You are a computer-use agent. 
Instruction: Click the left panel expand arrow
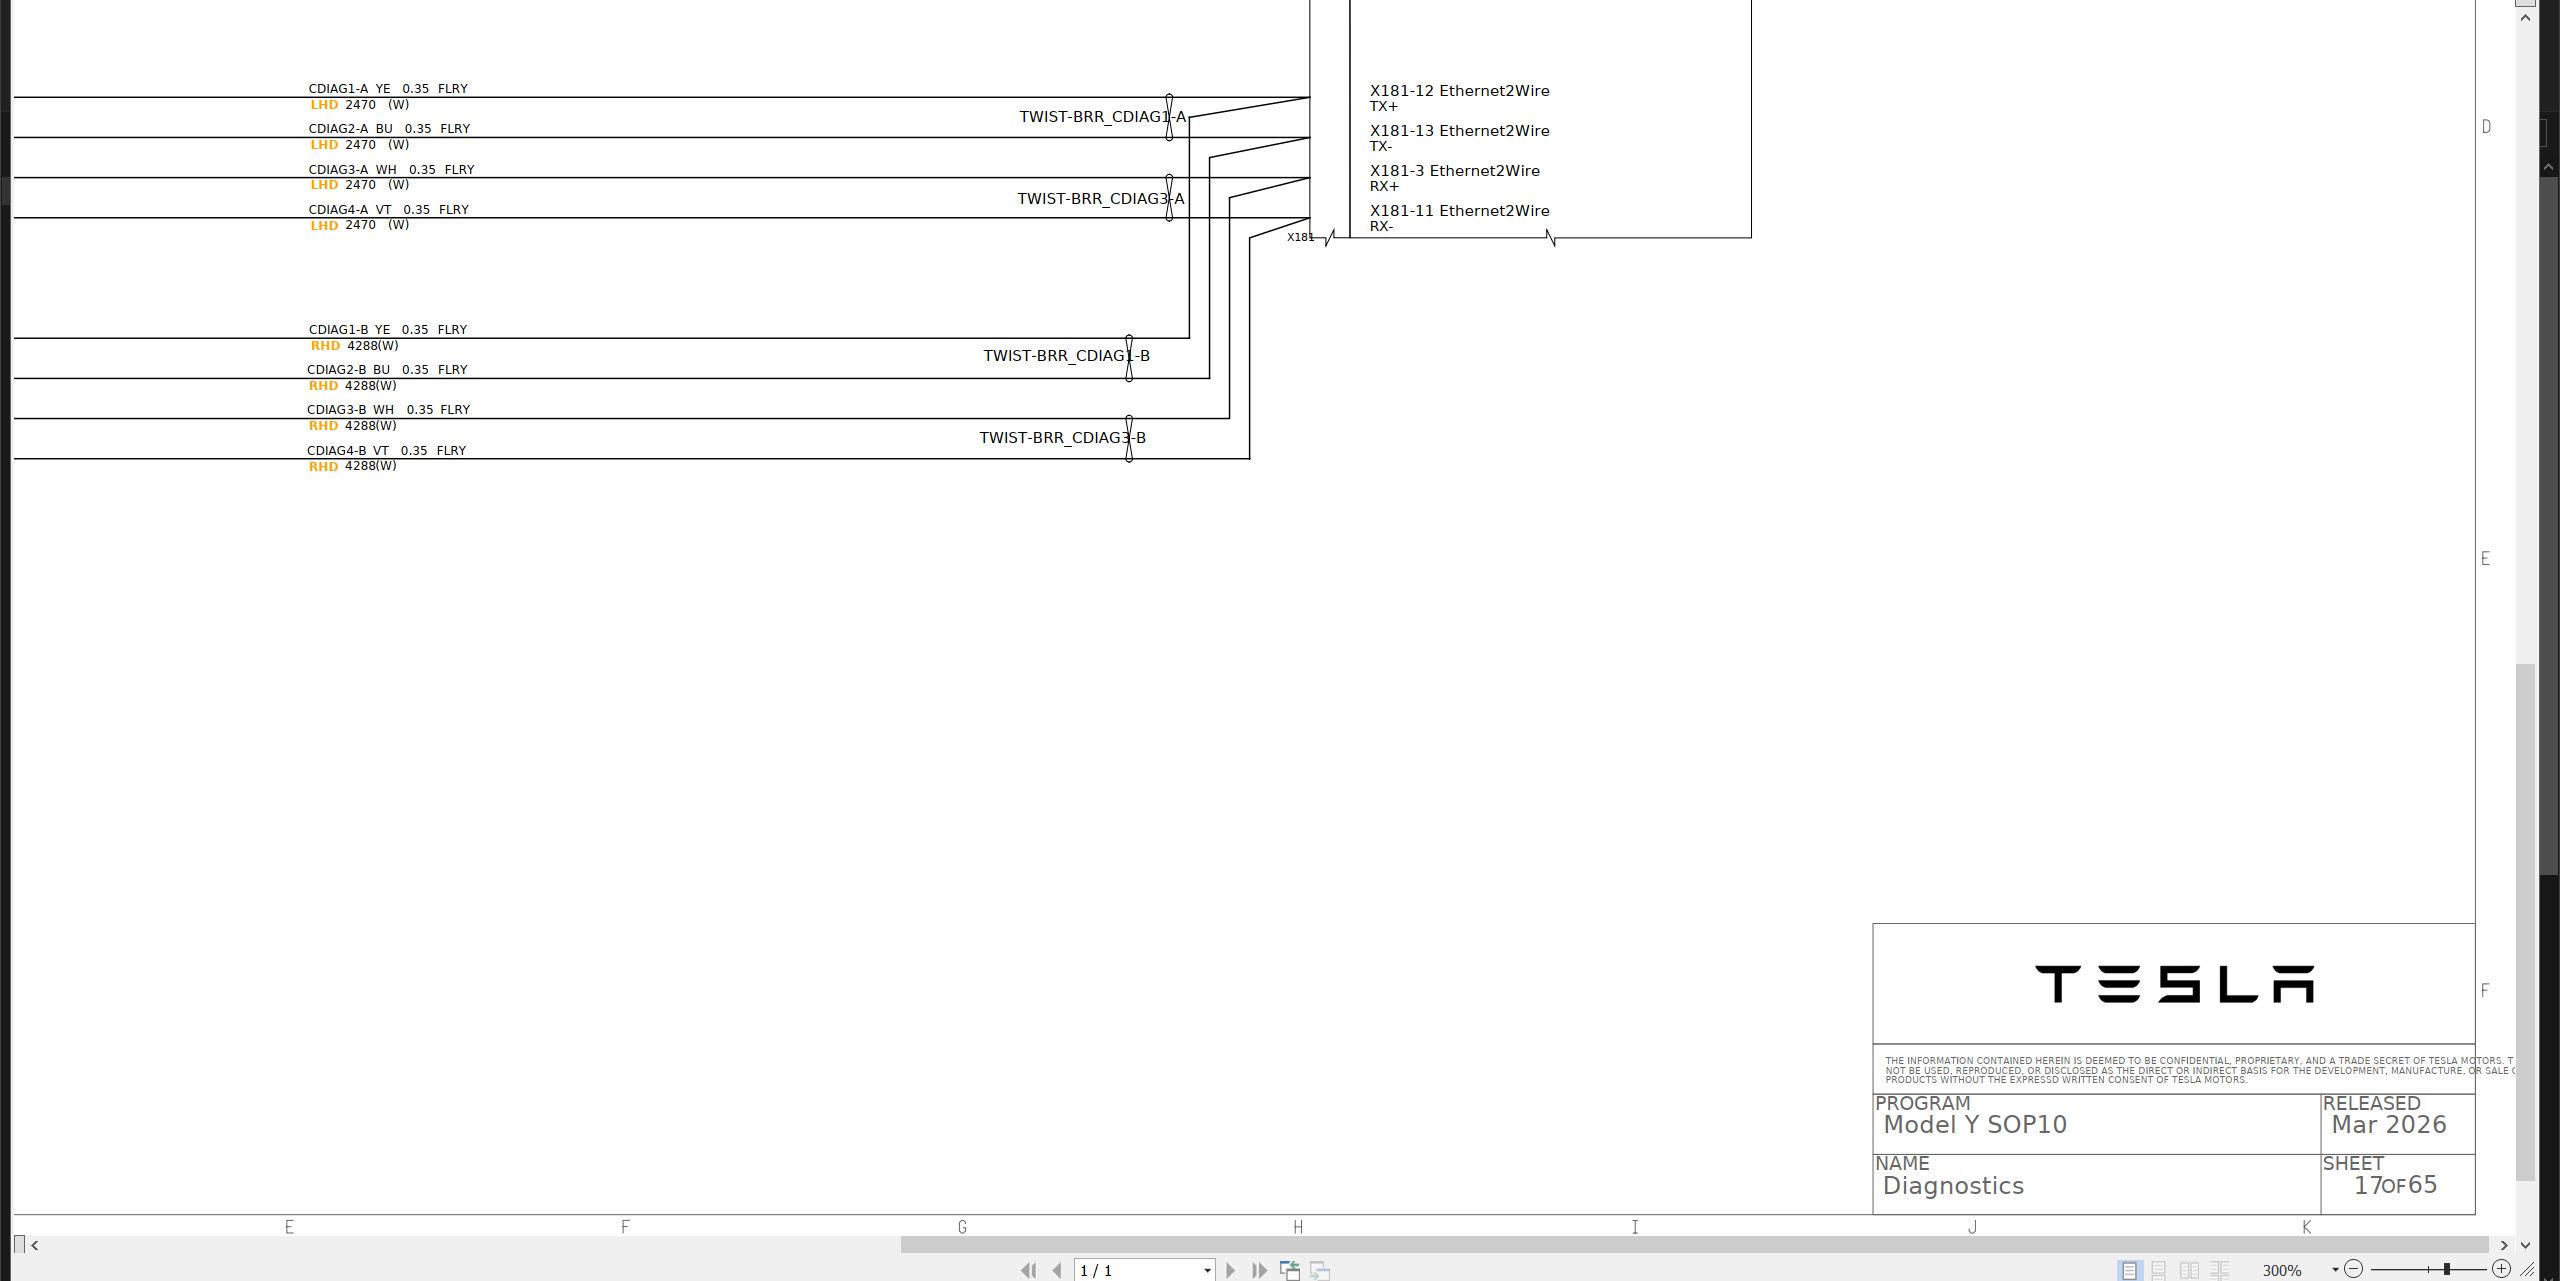click(35, 1245)
